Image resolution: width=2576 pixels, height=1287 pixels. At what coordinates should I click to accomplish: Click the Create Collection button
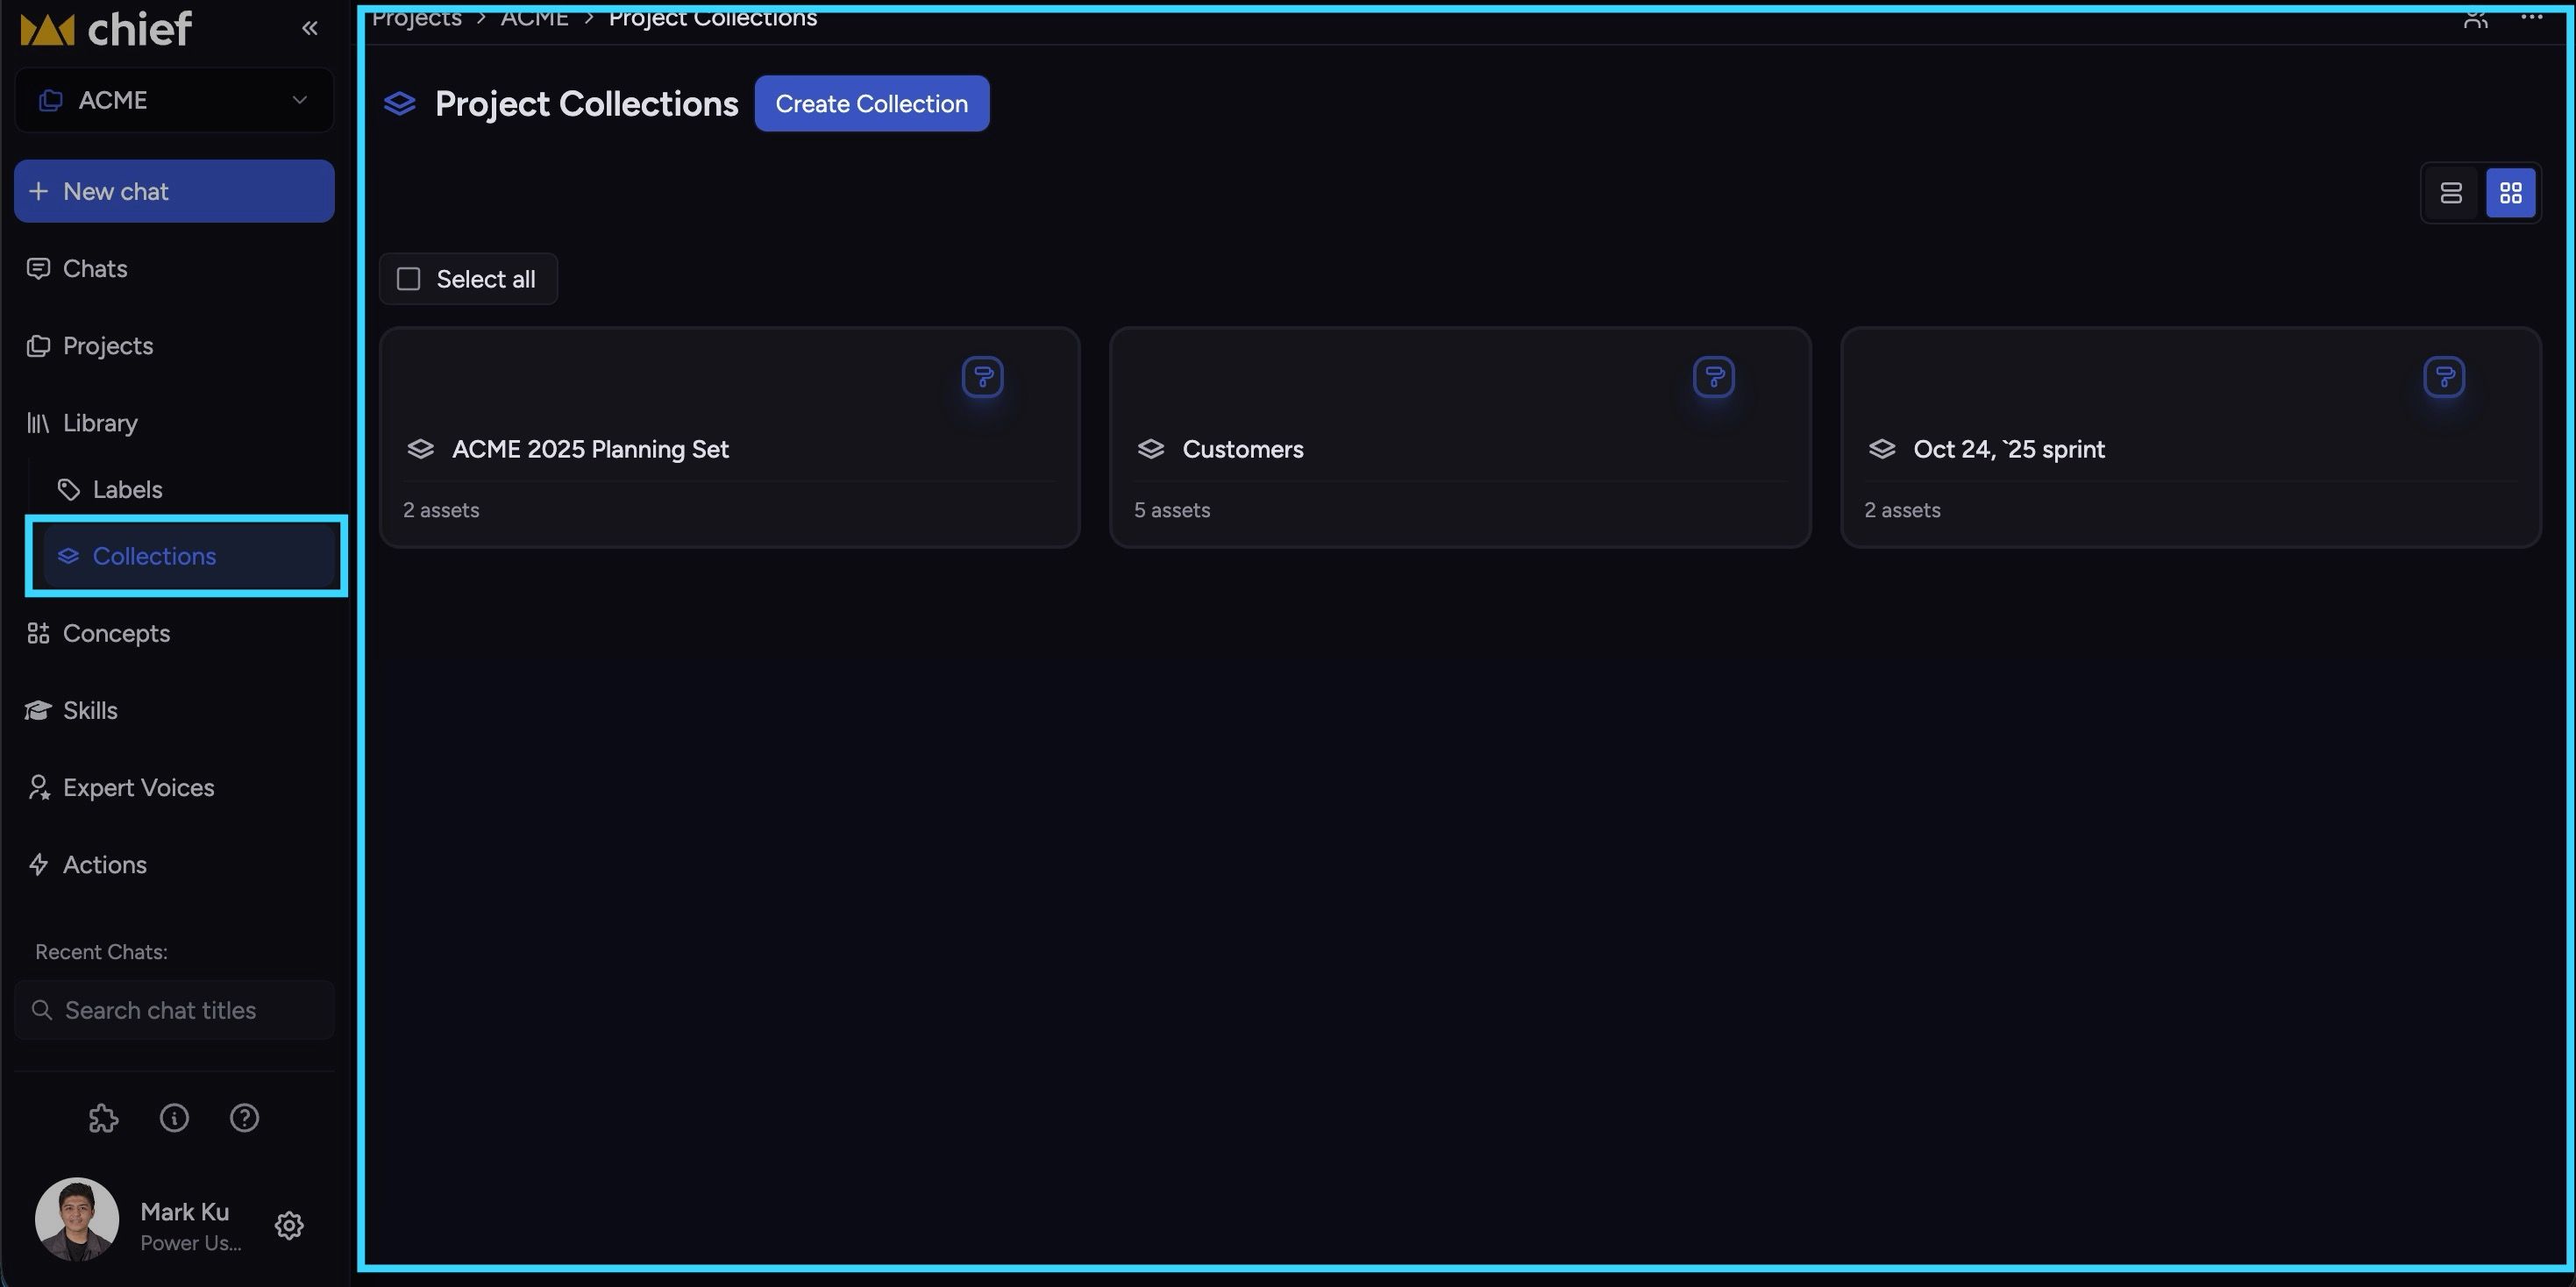pos(871,103)
